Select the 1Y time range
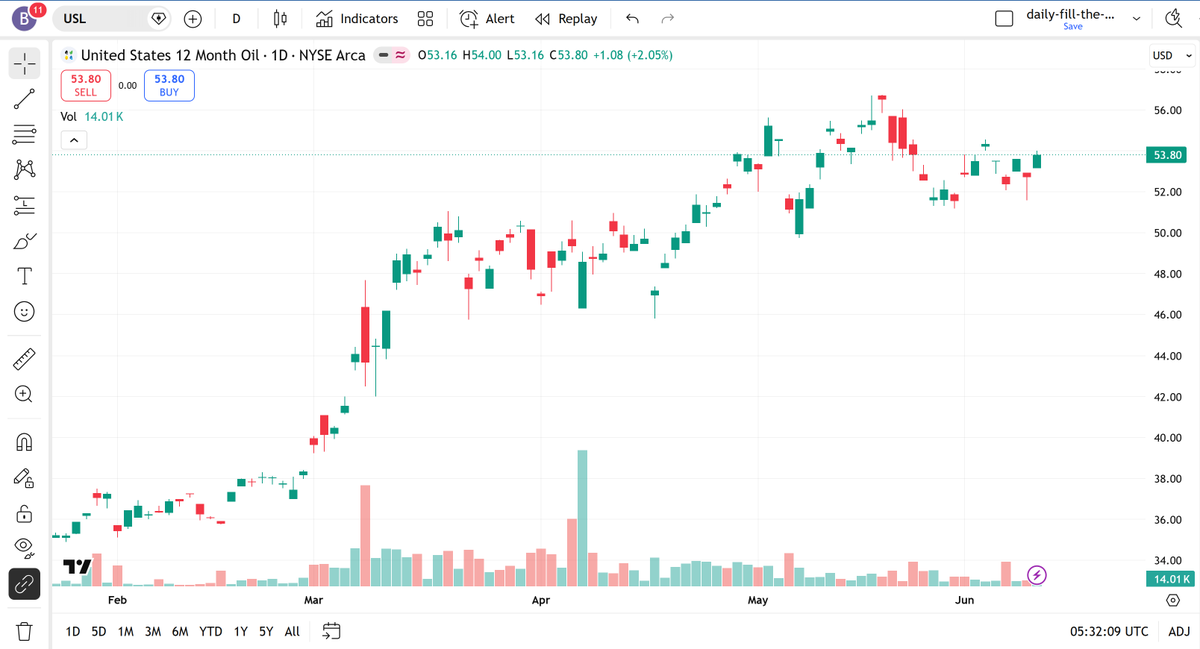Image resolution: width=1200 pixels, height=649 pixels. (241, 631)
